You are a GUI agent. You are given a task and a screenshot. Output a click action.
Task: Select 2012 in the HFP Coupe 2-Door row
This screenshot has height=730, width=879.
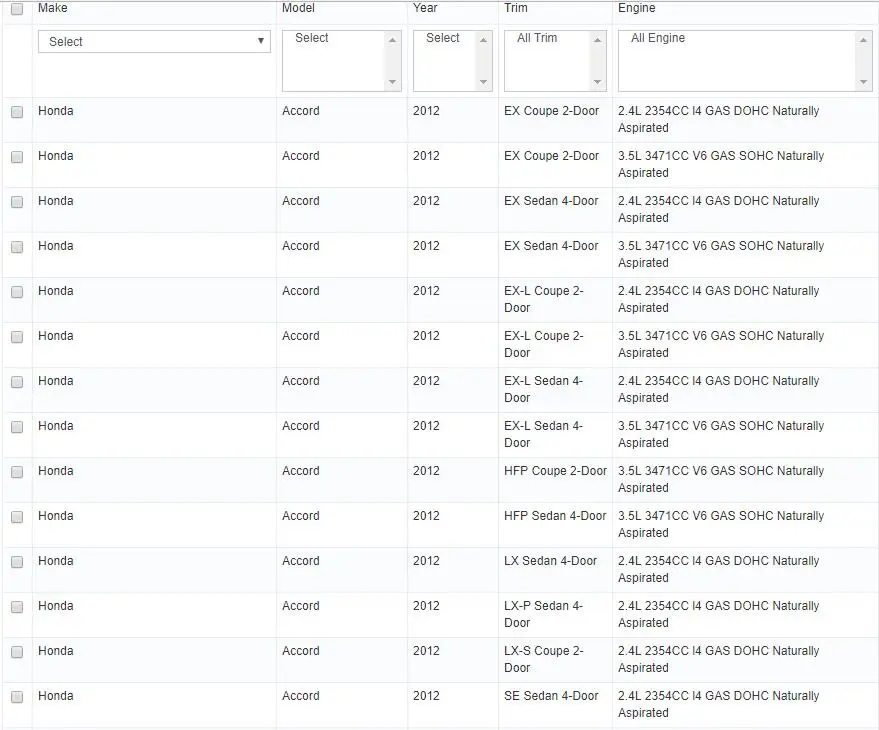pos(426,471)
